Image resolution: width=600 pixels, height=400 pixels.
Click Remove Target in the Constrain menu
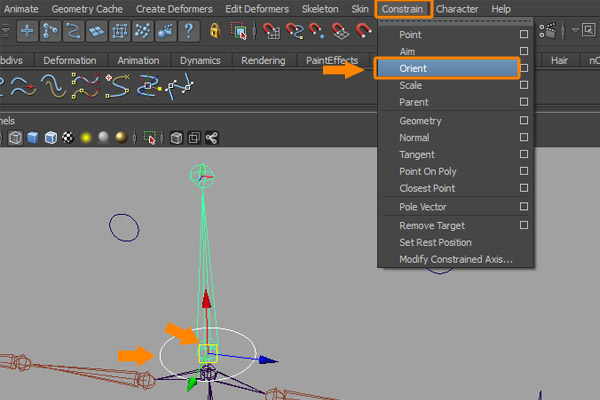pyautogui.click(x=432, y=225)
